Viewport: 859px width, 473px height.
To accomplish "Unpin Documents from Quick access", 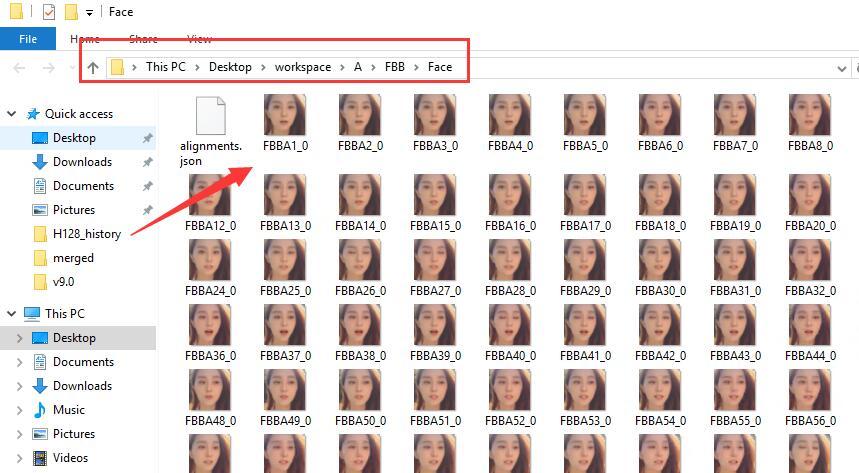I will 147,186.
